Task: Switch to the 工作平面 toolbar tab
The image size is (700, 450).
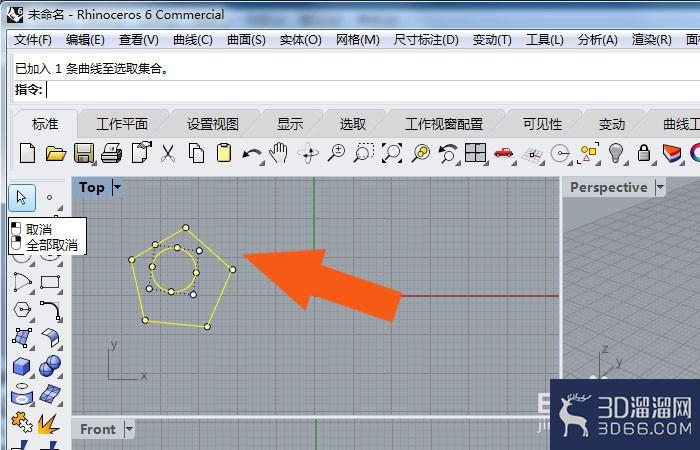Action: pos(122,124)
